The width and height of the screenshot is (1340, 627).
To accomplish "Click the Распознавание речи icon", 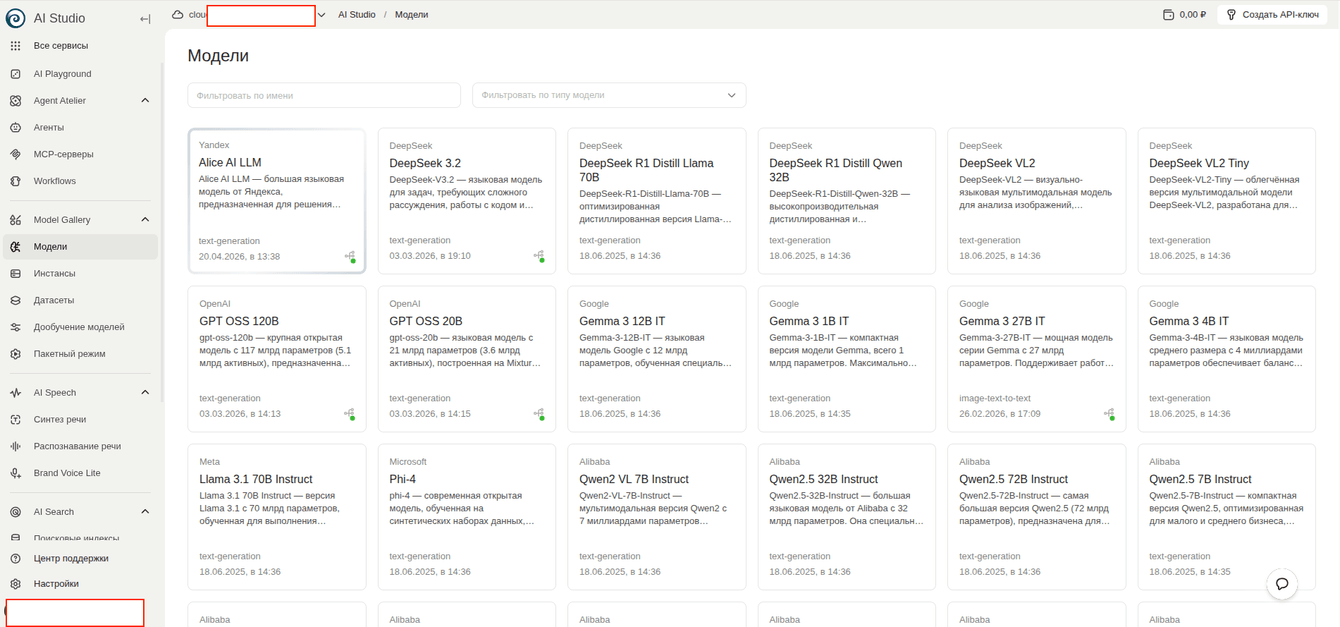I will (x=15, y=447).
